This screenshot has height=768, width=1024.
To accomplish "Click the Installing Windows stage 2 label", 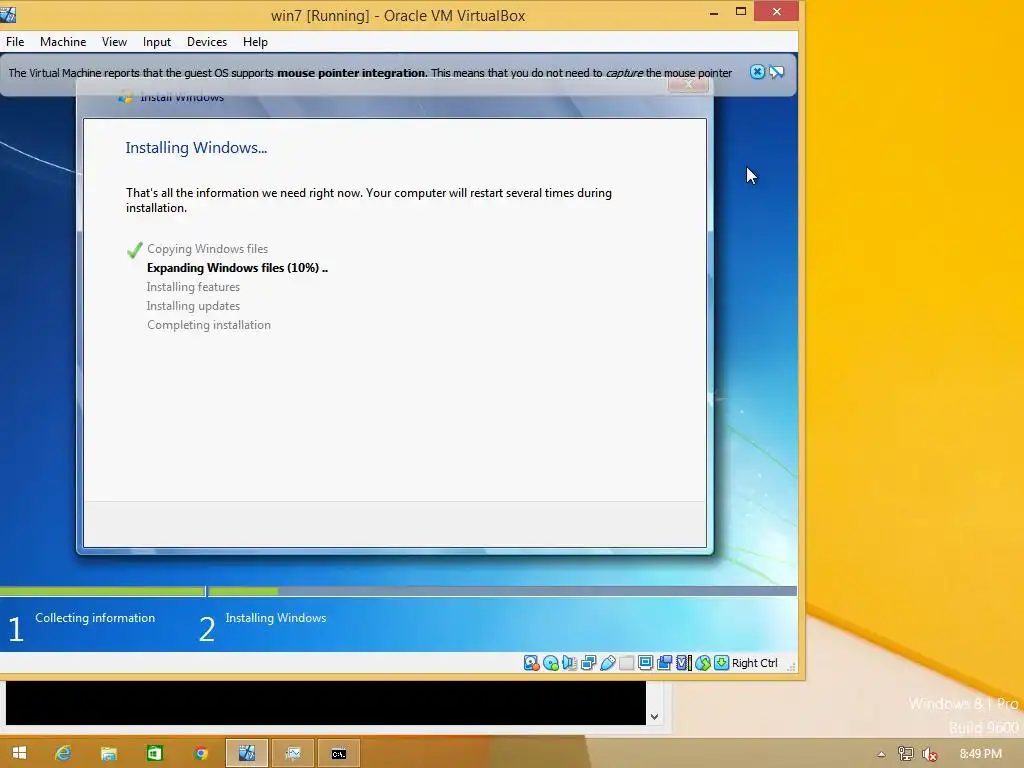I will tap(276, 618).
